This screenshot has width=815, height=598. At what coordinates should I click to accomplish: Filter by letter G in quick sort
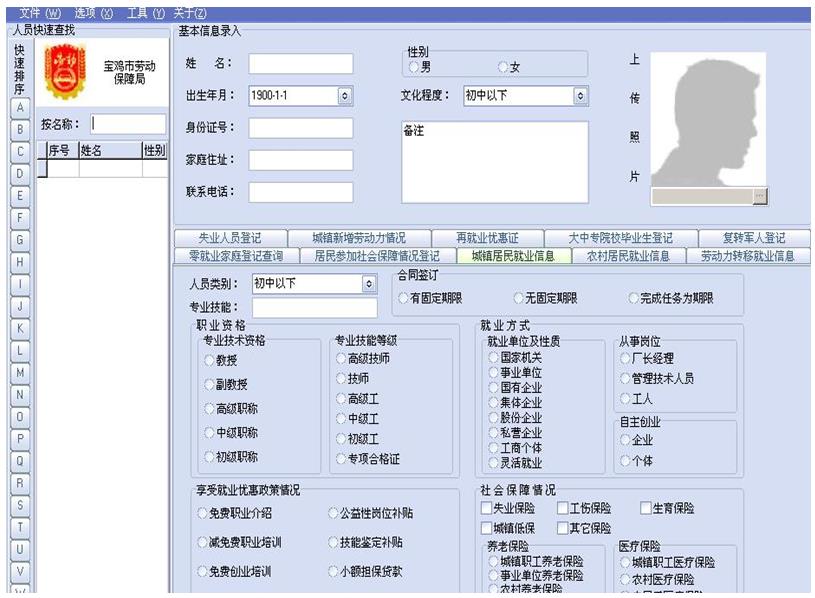coord(20,240)
